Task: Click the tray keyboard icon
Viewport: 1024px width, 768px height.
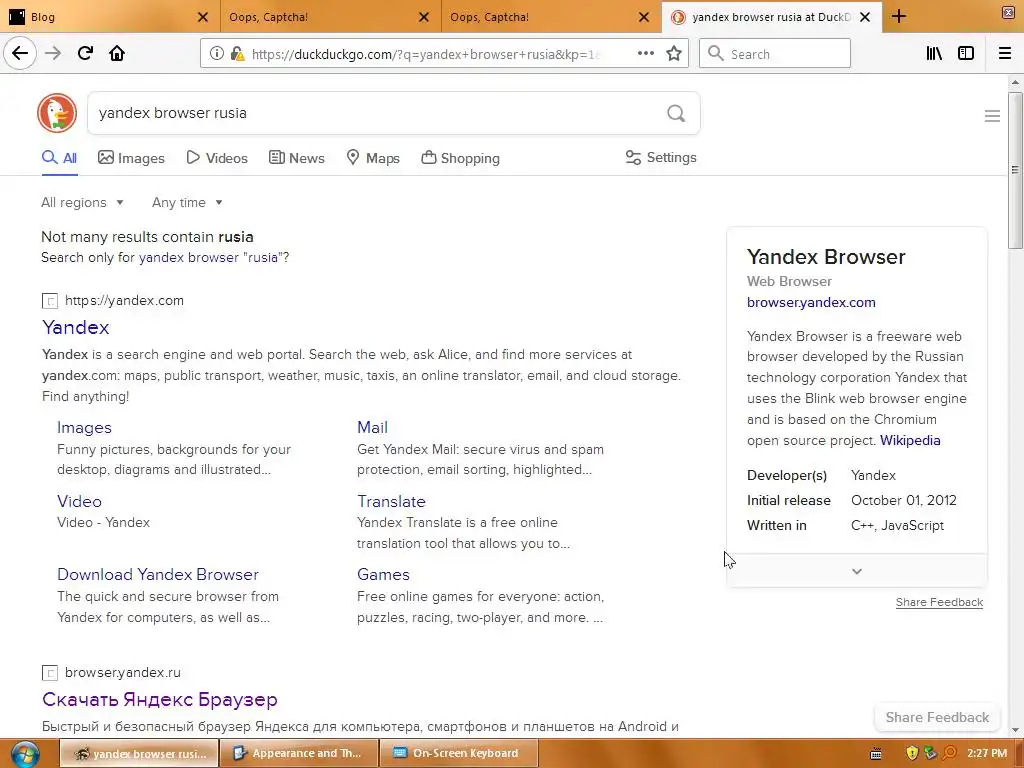Action: click(x=876, y=754)
